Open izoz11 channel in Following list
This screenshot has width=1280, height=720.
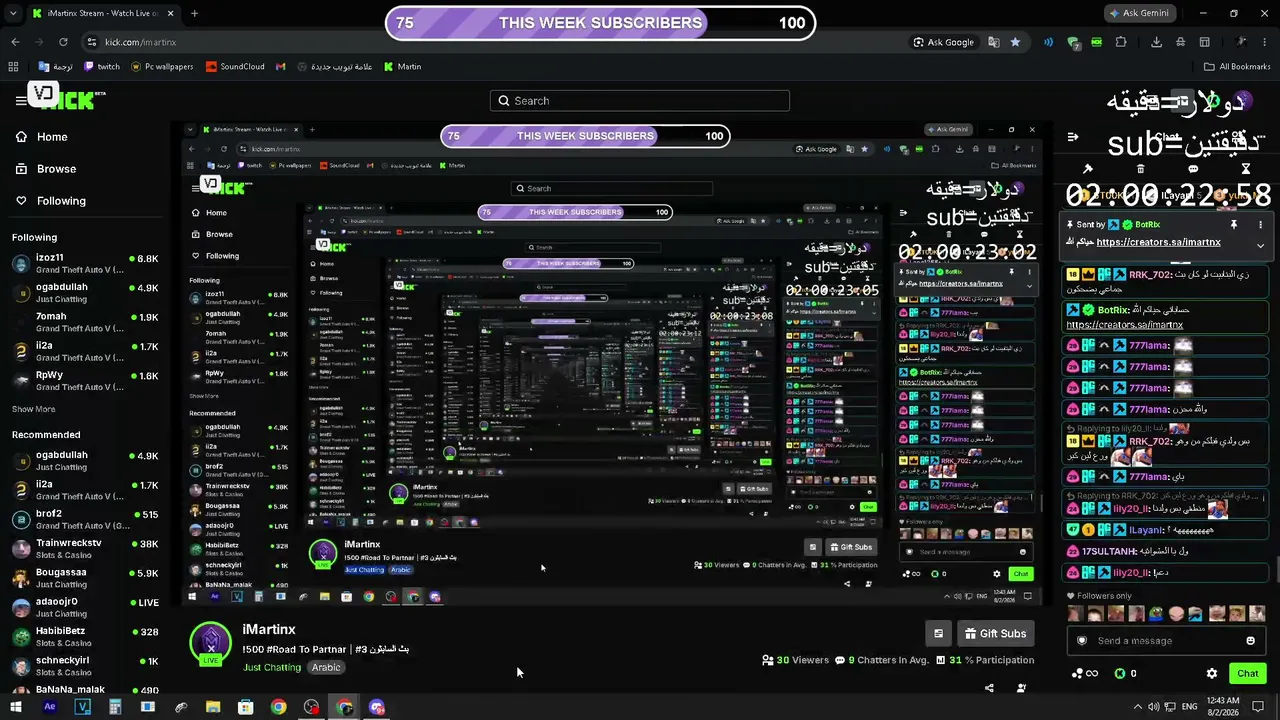click(x=85, y=263)
